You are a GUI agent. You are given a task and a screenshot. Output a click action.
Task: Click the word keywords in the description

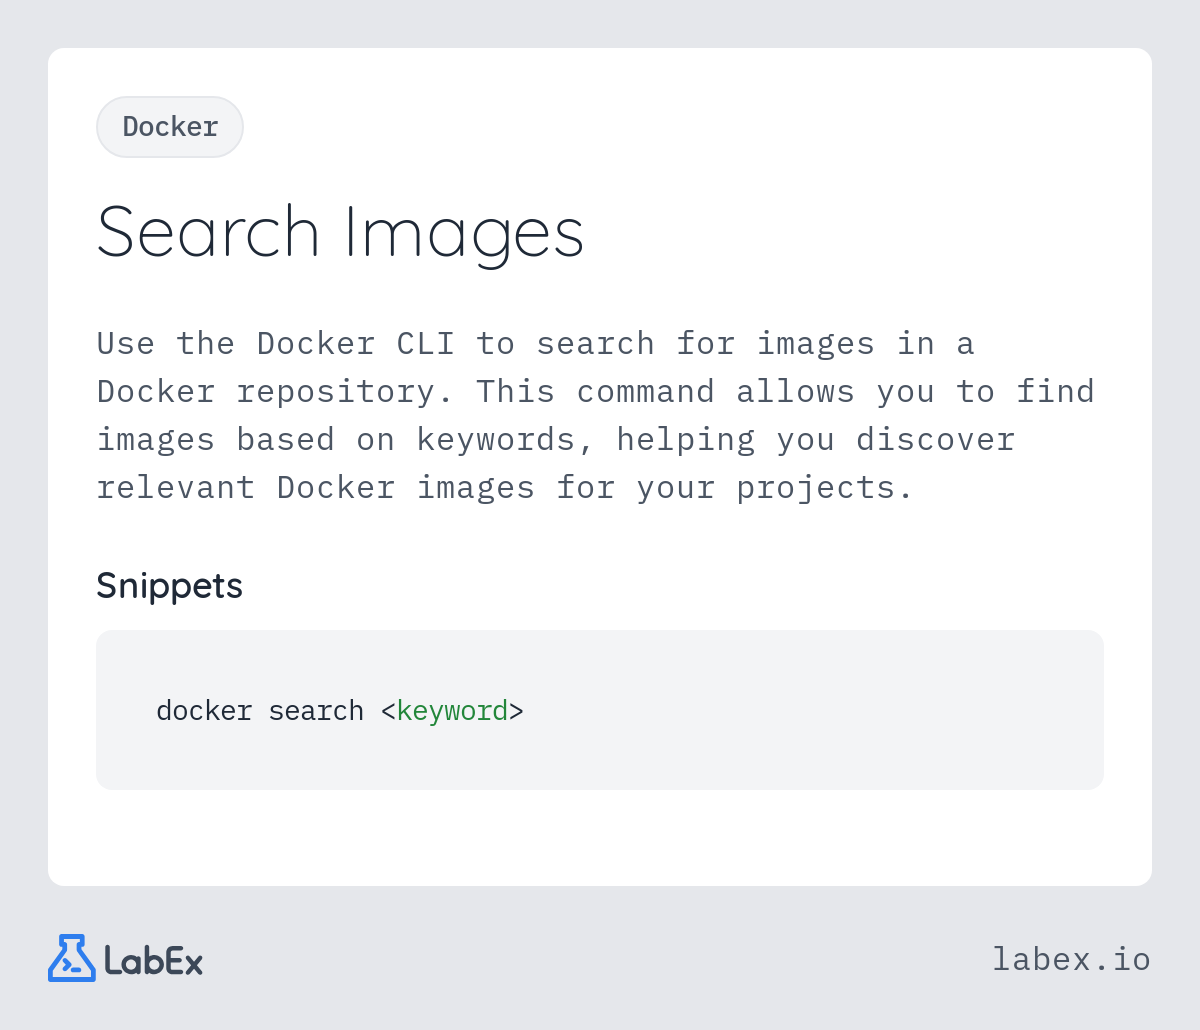(x=496, y=439)
